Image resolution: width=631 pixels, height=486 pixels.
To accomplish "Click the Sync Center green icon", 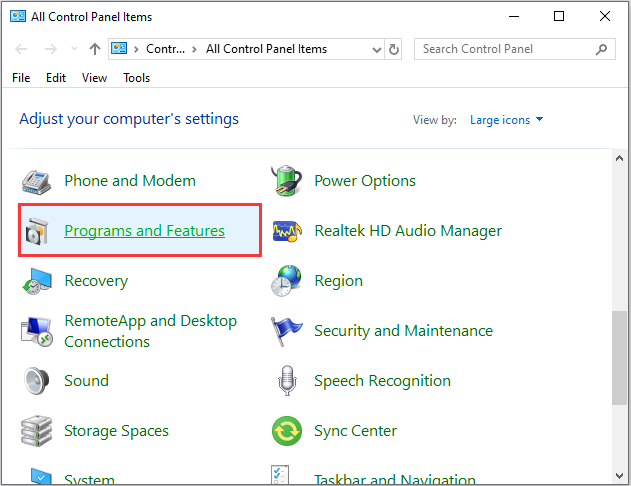I will [x=287, y=431].
